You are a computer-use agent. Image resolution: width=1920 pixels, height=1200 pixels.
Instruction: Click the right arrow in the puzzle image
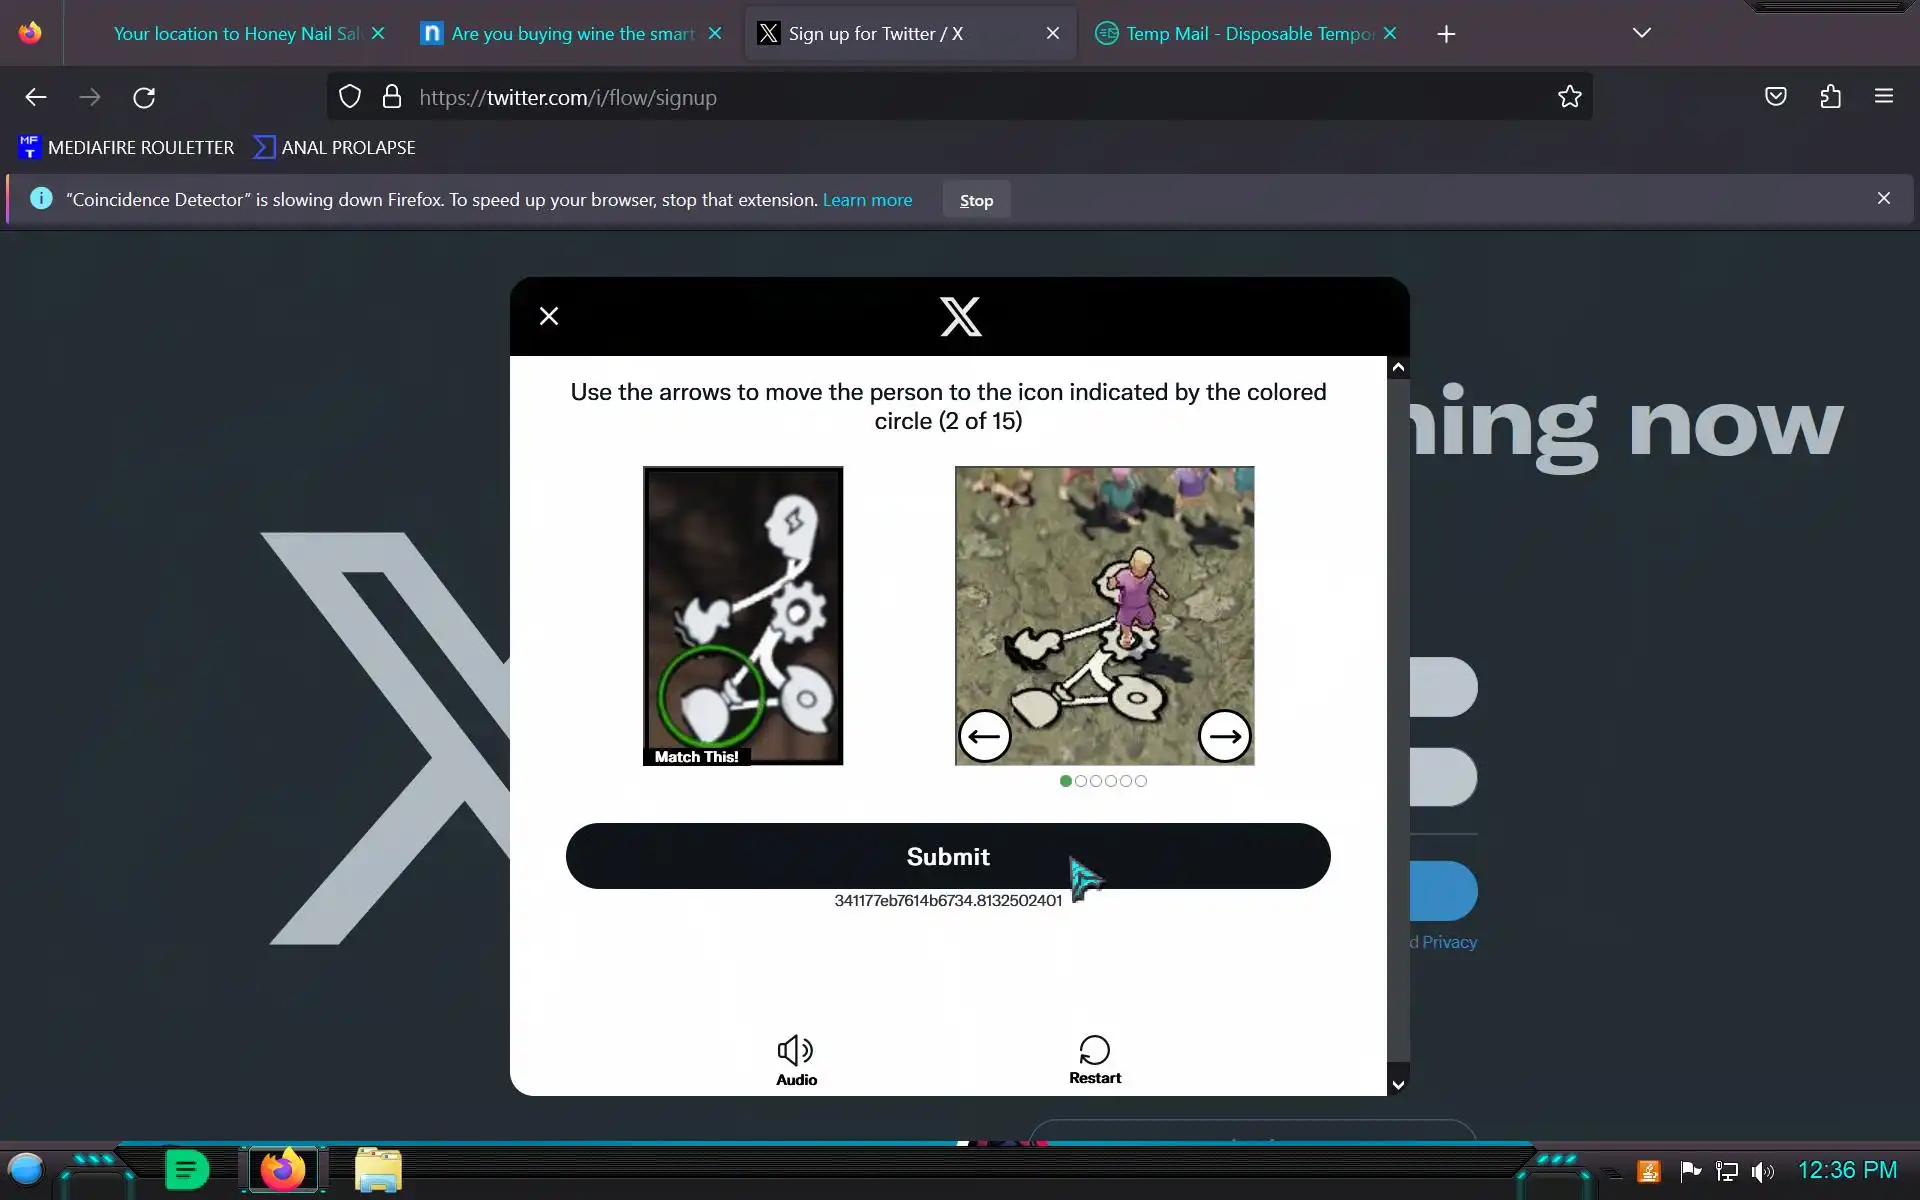point(1224,737)
